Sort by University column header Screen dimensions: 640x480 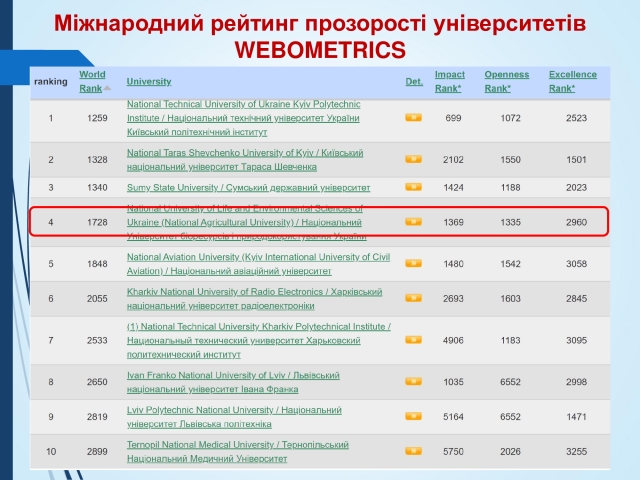coord(149,81)
